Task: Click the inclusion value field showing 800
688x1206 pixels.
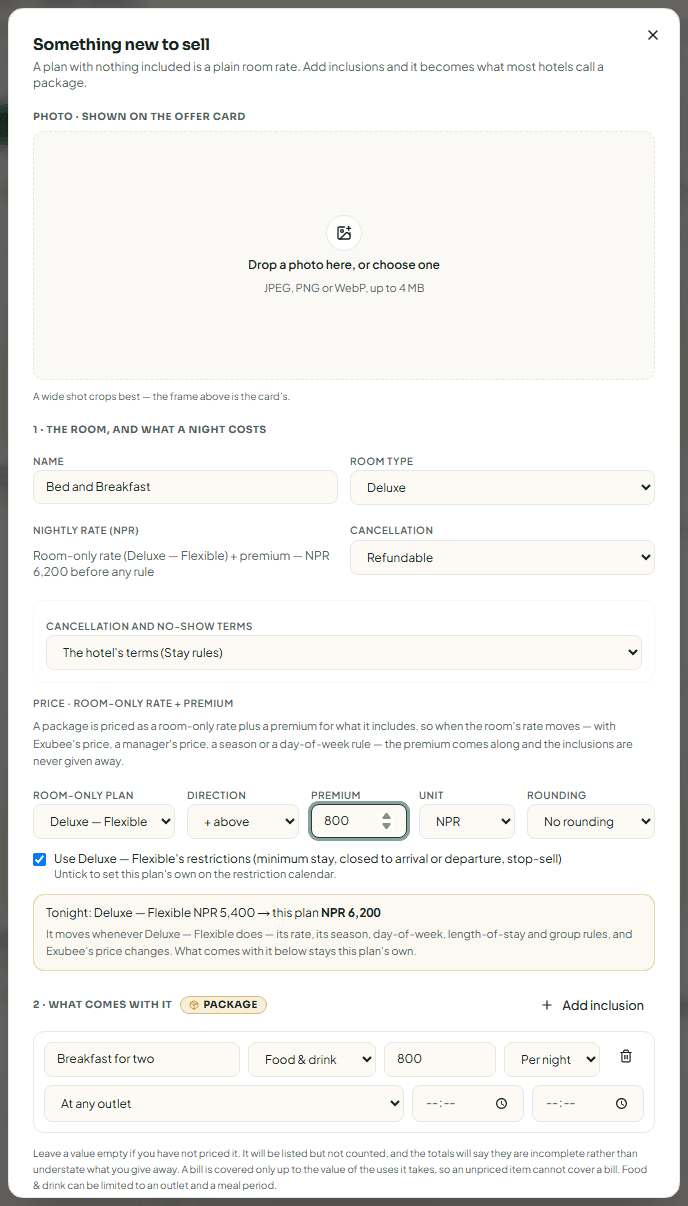Action: coord(440,1059)
